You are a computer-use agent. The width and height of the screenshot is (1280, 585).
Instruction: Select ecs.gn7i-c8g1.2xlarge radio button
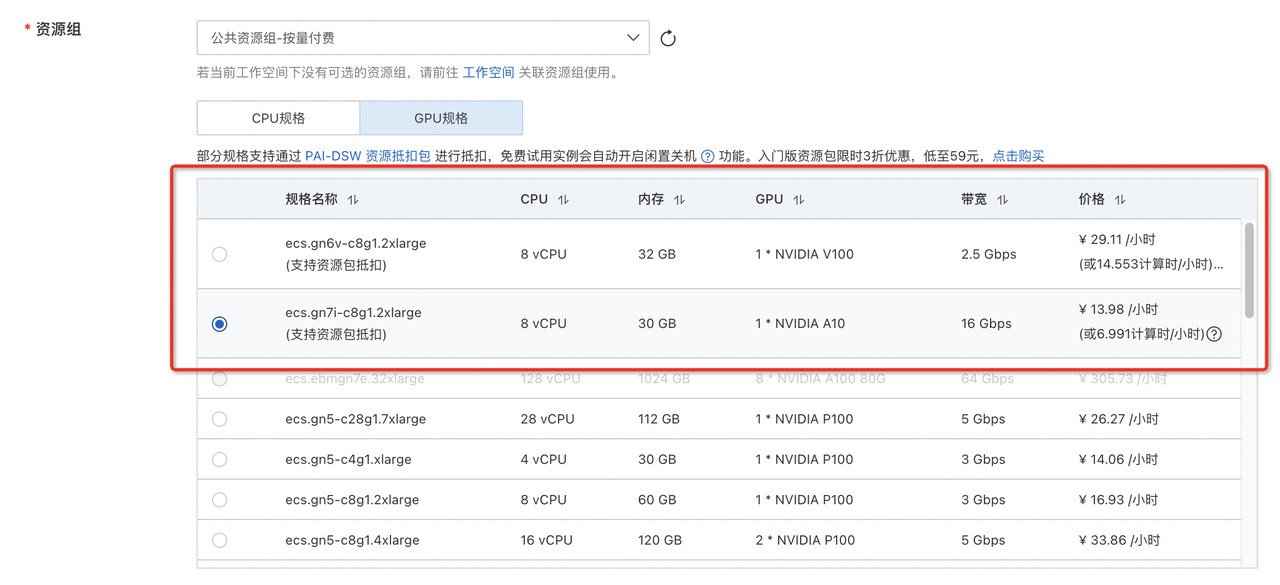pos(220,324)
